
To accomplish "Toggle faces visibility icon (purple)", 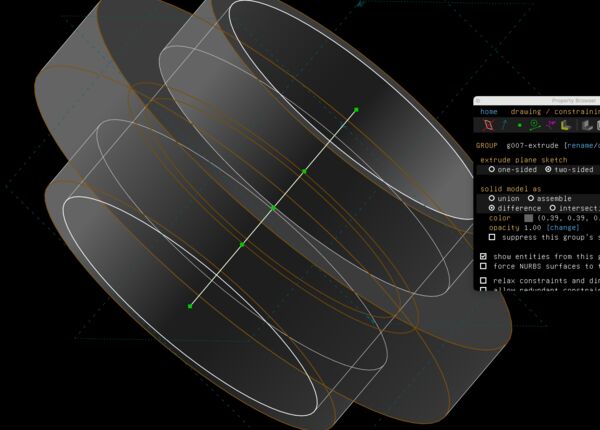I will coord(551,125).
